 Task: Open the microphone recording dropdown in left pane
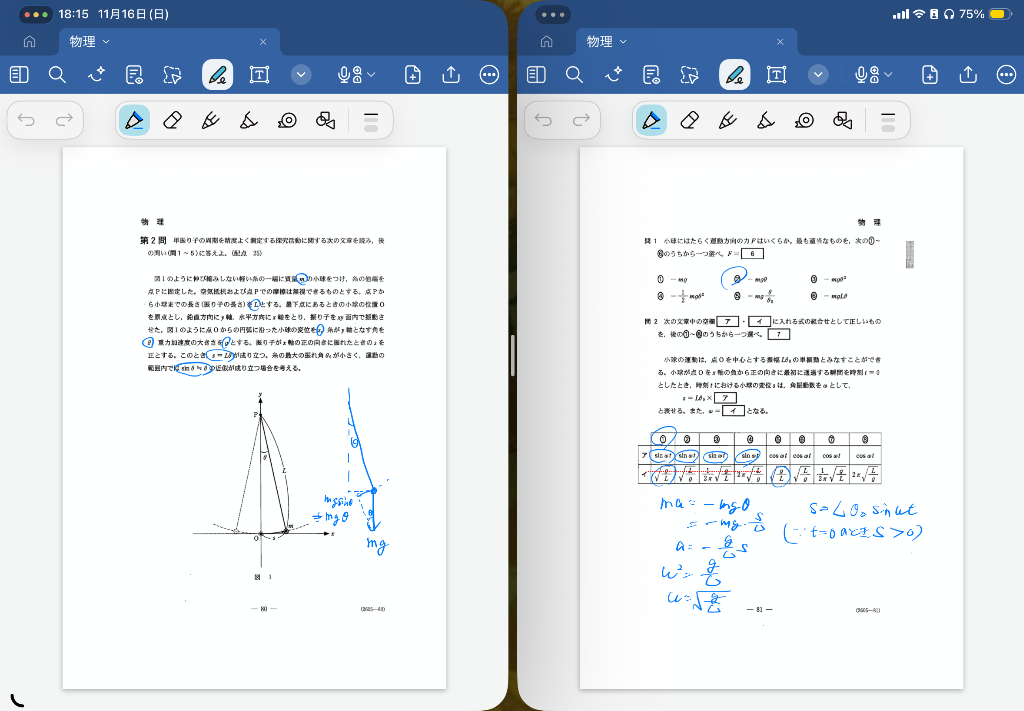pyautogui.click(x=357, y=75)
